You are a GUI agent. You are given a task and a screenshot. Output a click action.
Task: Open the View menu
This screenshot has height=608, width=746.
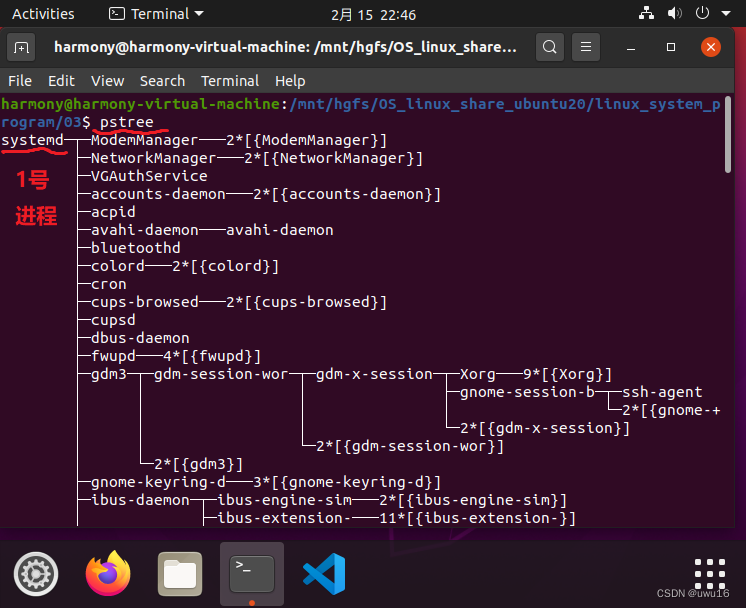[108, 81]
